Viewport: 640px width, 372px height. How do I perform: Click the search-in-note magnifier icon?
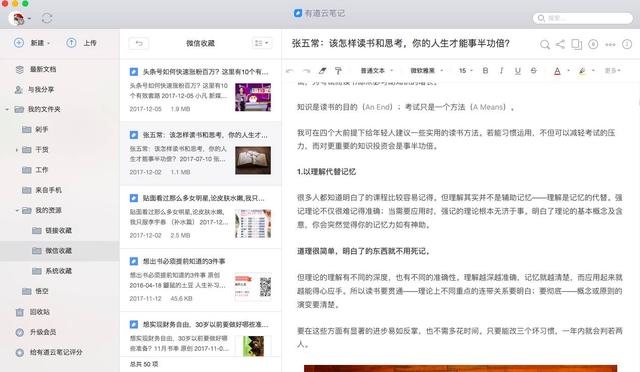[544, 44]
